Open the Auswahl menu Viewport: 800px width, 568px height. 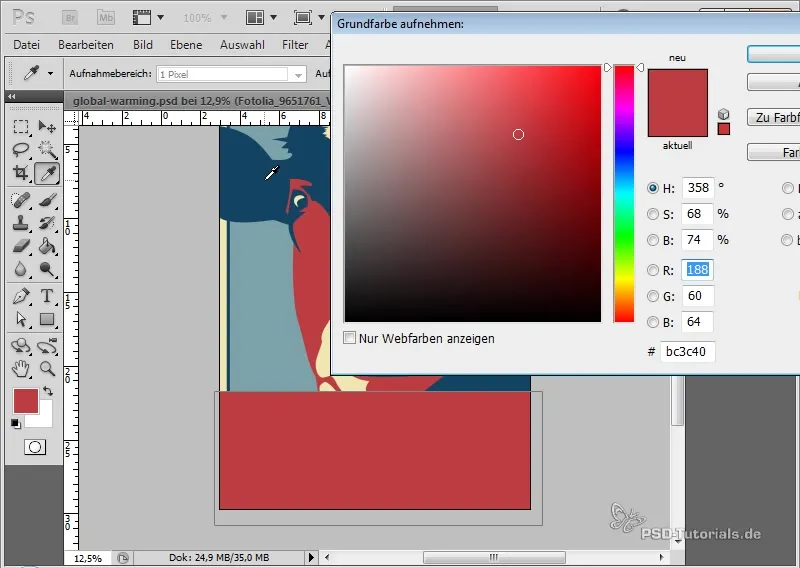tap(242, 45)
